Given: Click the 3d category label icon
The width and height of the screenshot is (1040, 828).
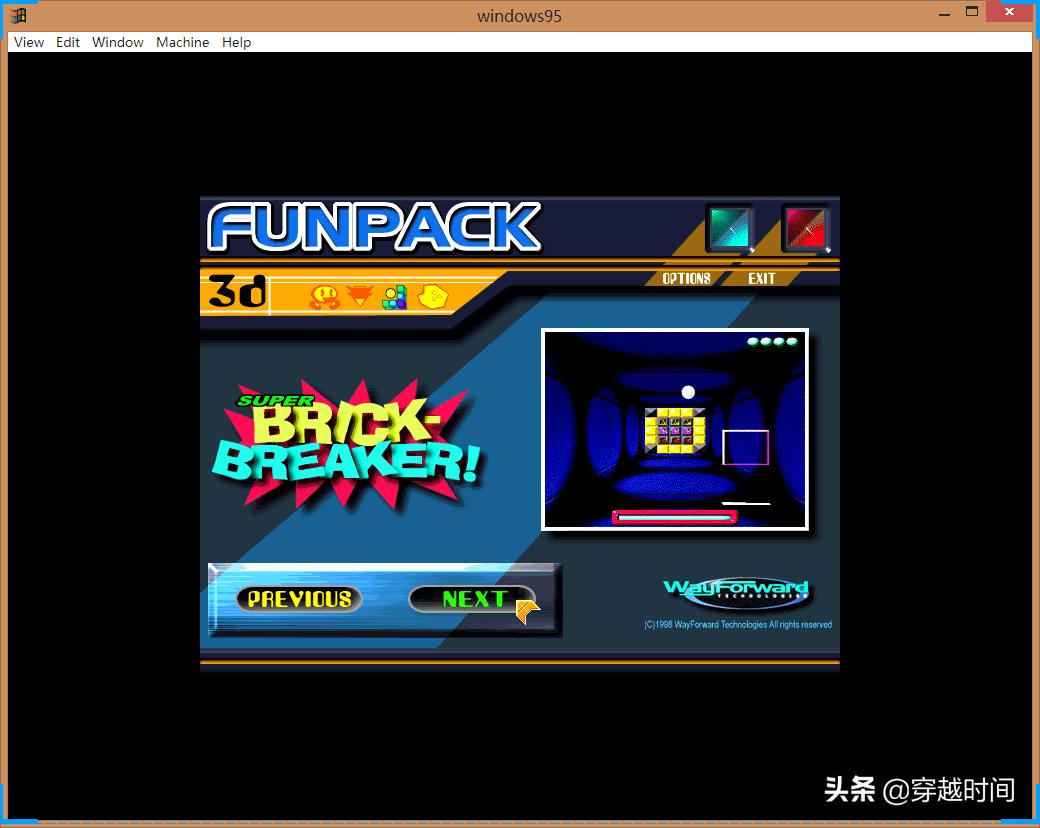Looking at the screenshot, I should point(235,293).
